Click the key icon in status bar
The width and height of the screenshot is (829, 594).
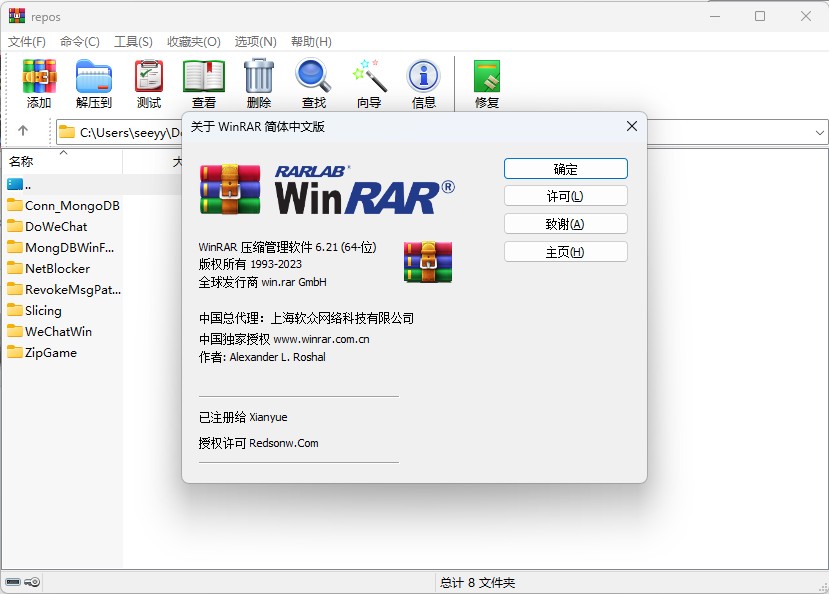(x=32, y=582)
